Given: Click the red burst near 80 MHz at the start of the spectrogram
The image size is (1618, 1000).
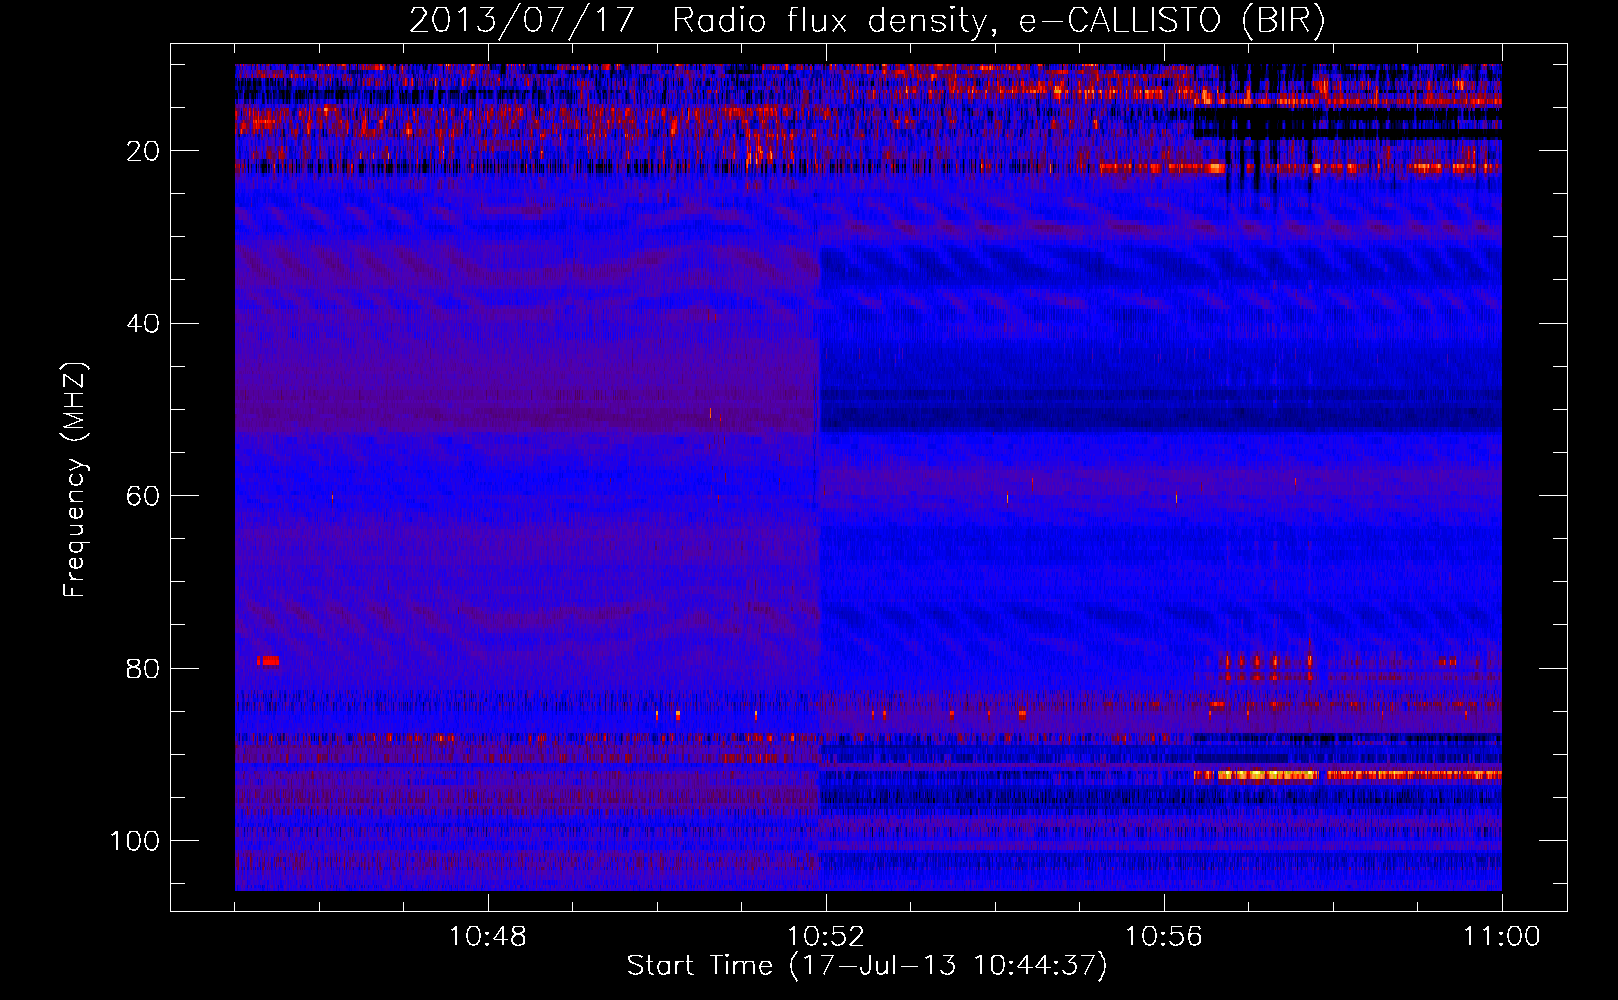Looking at the screenshot, I should 268,661.
